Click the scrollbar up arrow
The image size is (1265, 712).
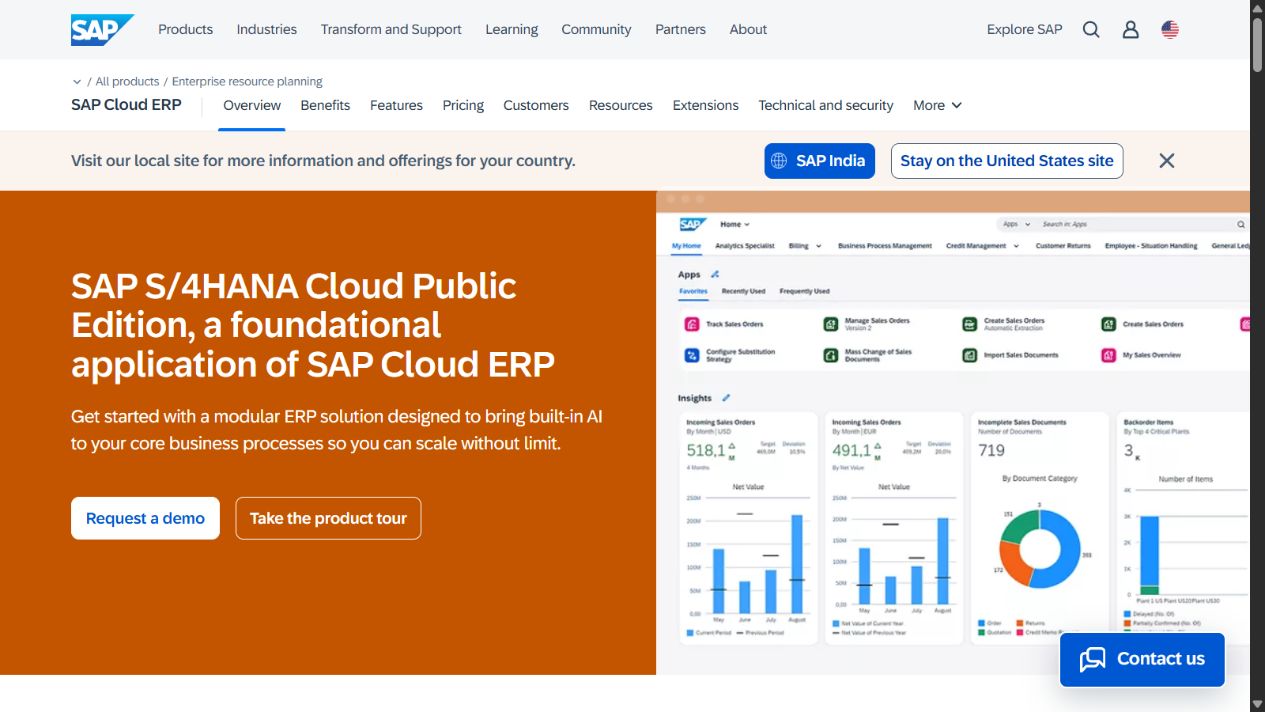pyautogui.click(x=1257, y=8)
